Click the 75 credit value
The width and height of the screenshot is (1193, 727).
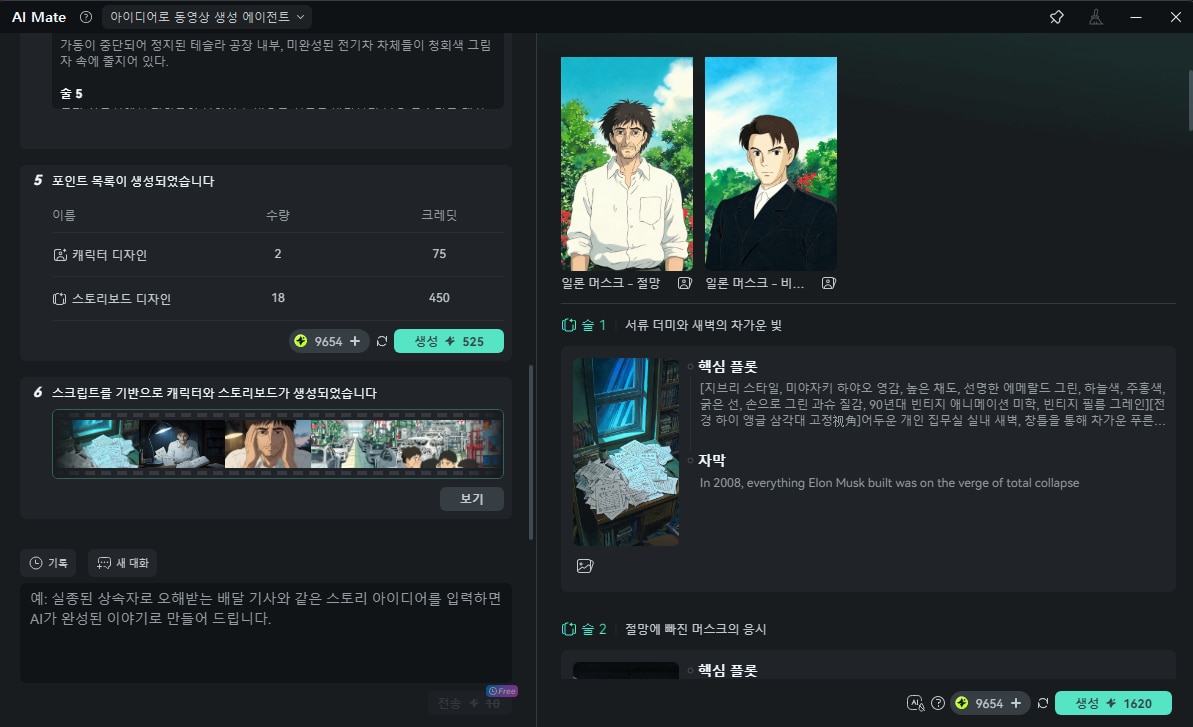[x=439, y=254]
